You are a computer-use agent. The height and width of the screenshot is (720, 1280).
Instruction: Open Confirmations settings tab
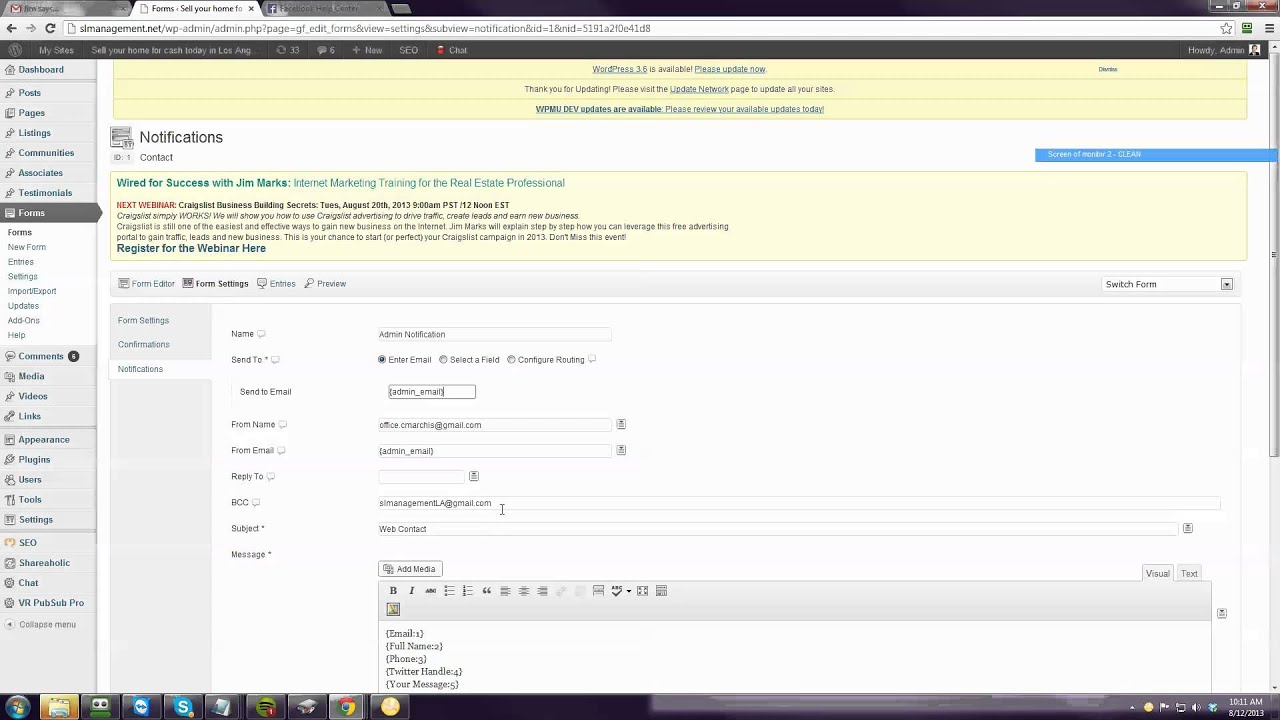tap(143, 344)
